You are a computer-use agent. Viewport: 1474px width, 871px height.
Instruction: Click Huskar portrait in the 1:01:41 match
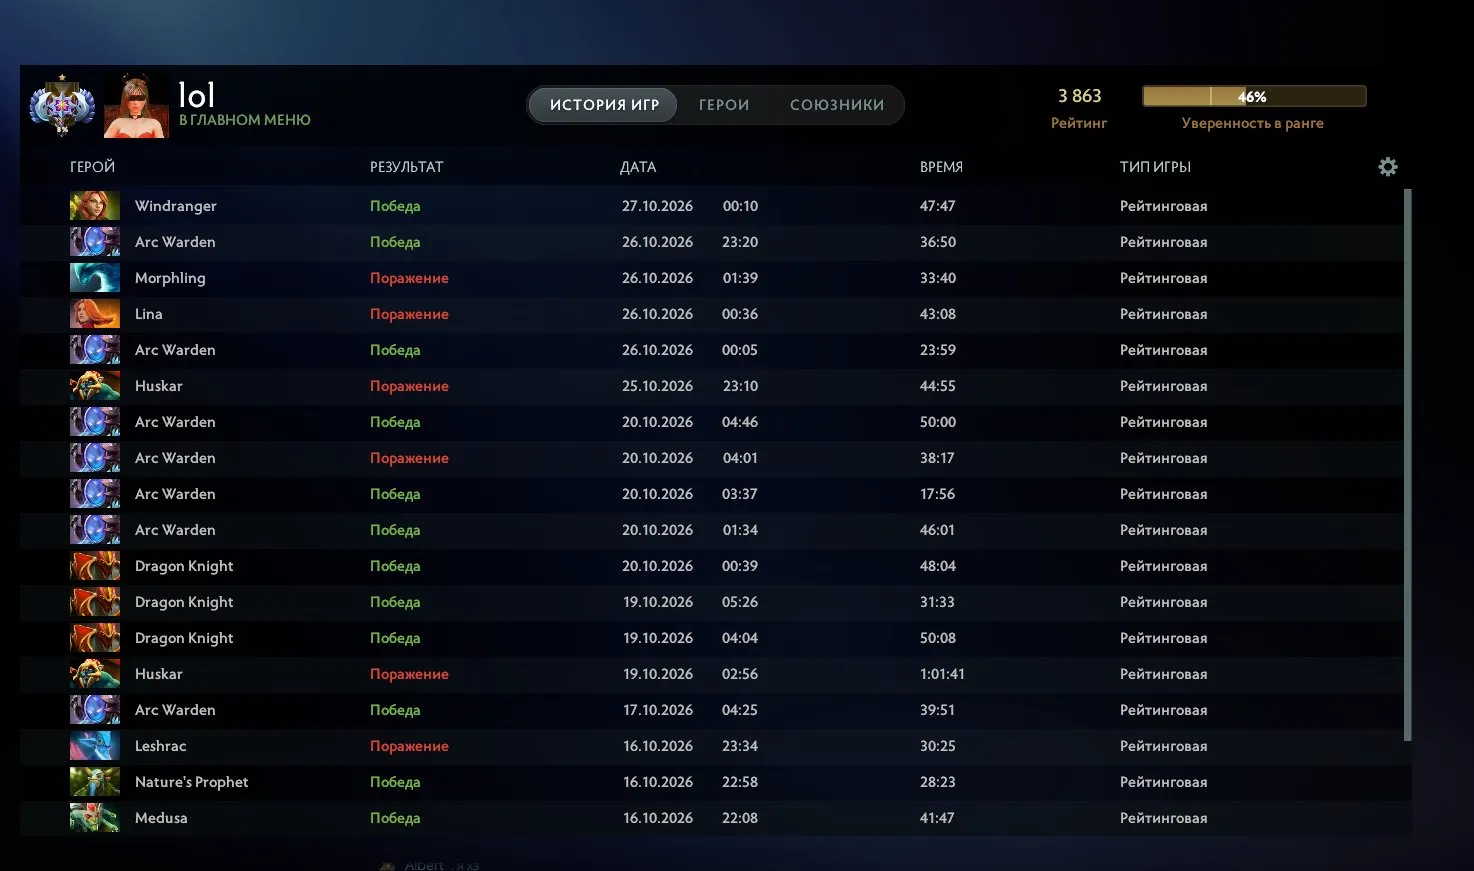(95, 674)
